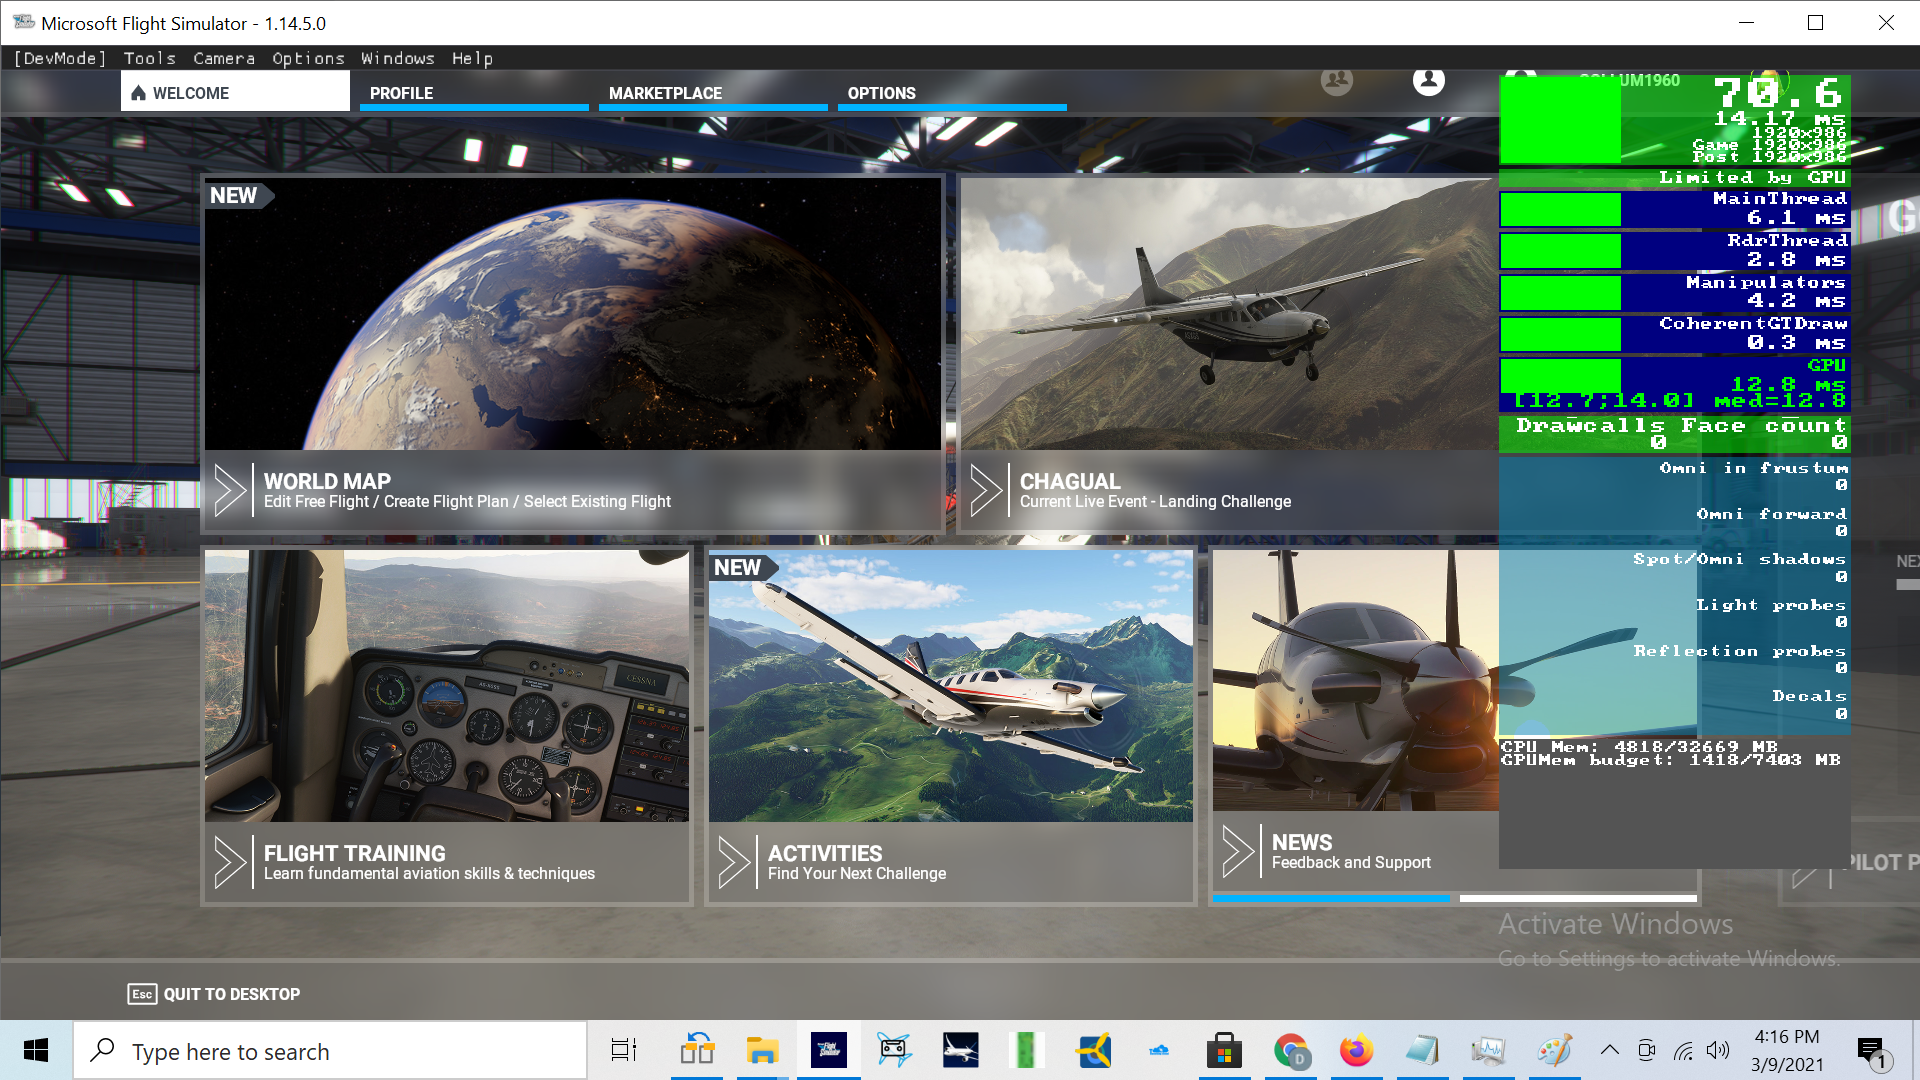The image size is (1920, 1080).
Task: Open the Windows menu
Action: point(398,58)
